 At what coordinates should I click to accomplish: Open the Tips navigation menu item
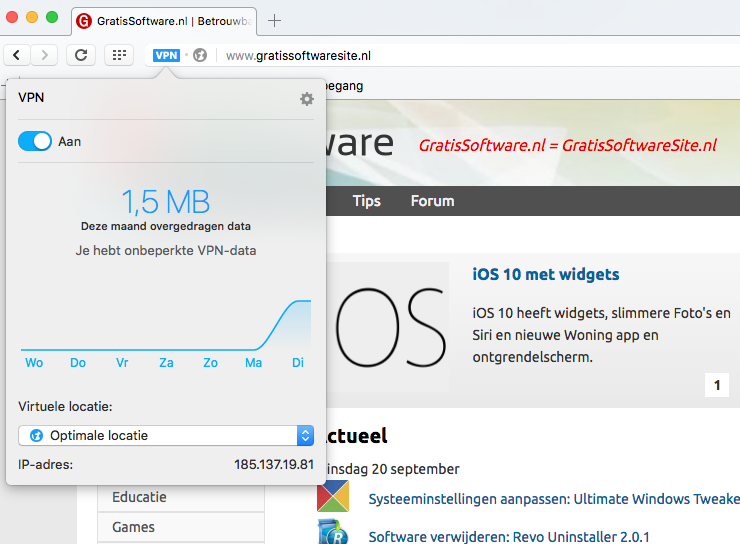[366, 201]
